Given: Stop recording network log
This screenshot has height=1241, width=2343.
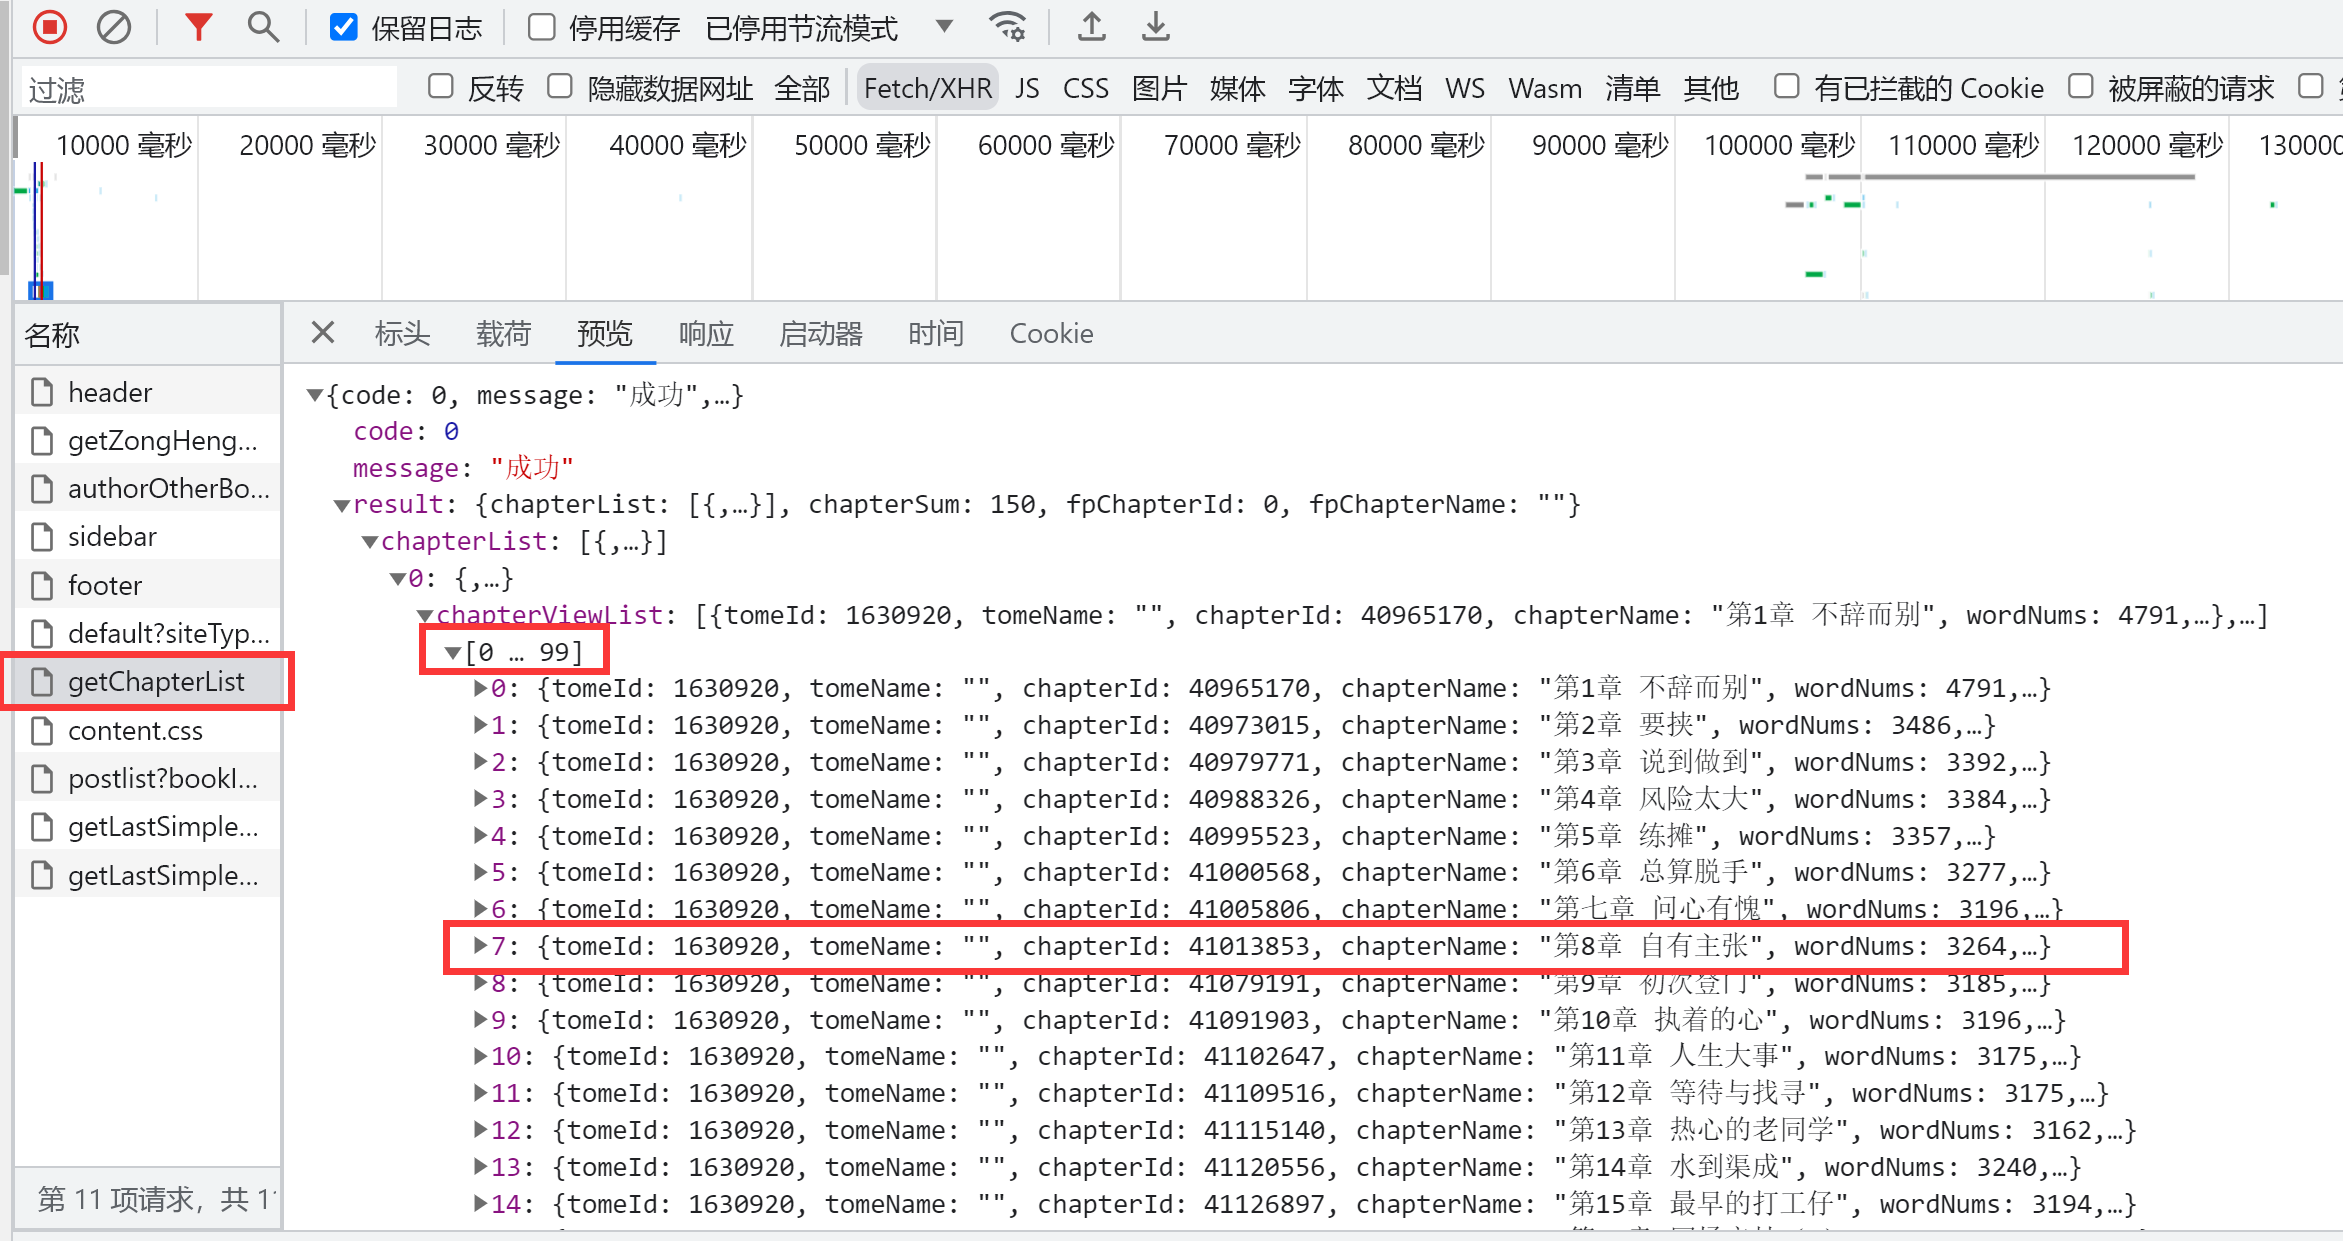Looking at the screenshot, I should (x=49, y=27).
